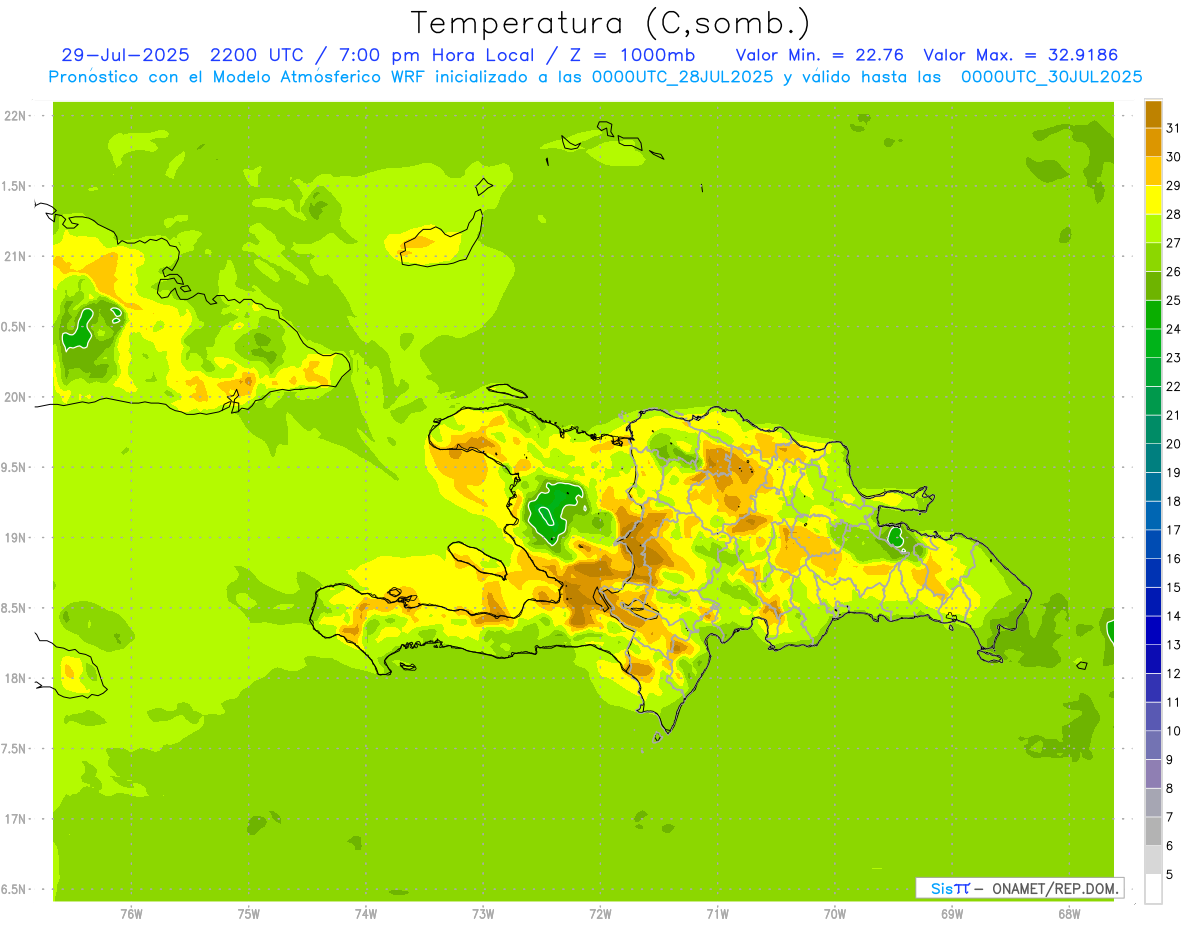Click the 'ONAMET/REP.DOM.' credit label
This screenshot has height=927, width=1200.
pyautogui.click(x=1055, y=888)
